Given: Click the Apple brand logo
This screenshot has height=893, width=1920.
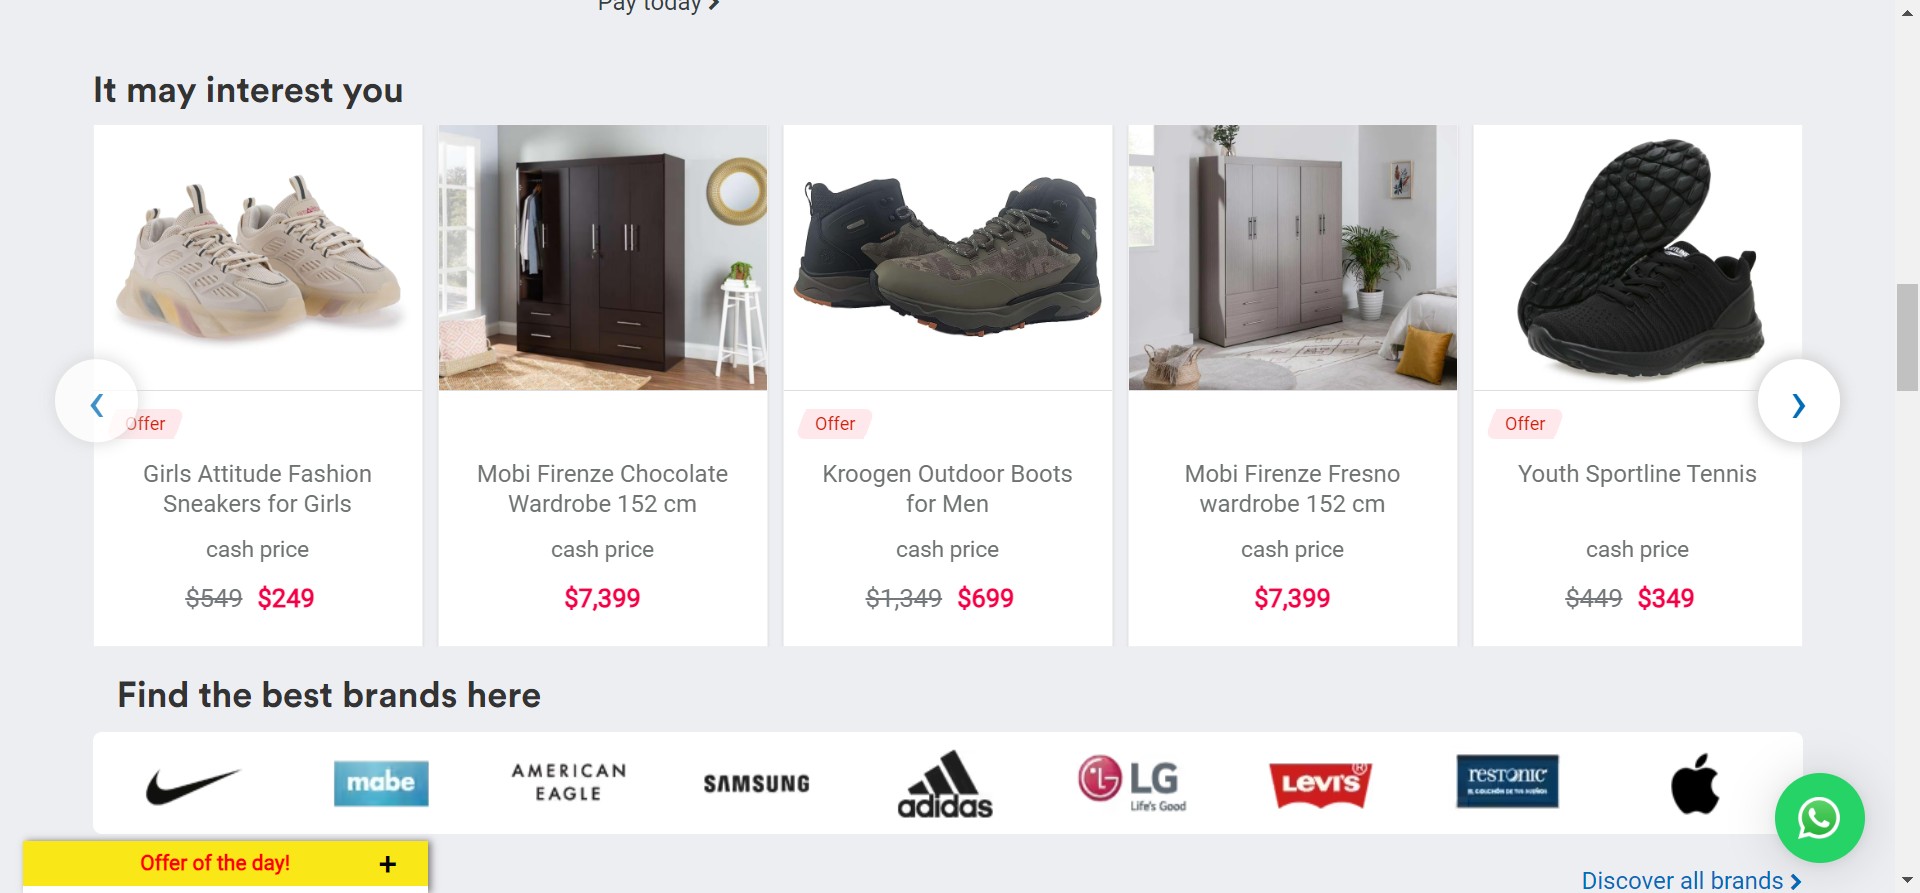Looking at the screenshot, I should 1695,783.
